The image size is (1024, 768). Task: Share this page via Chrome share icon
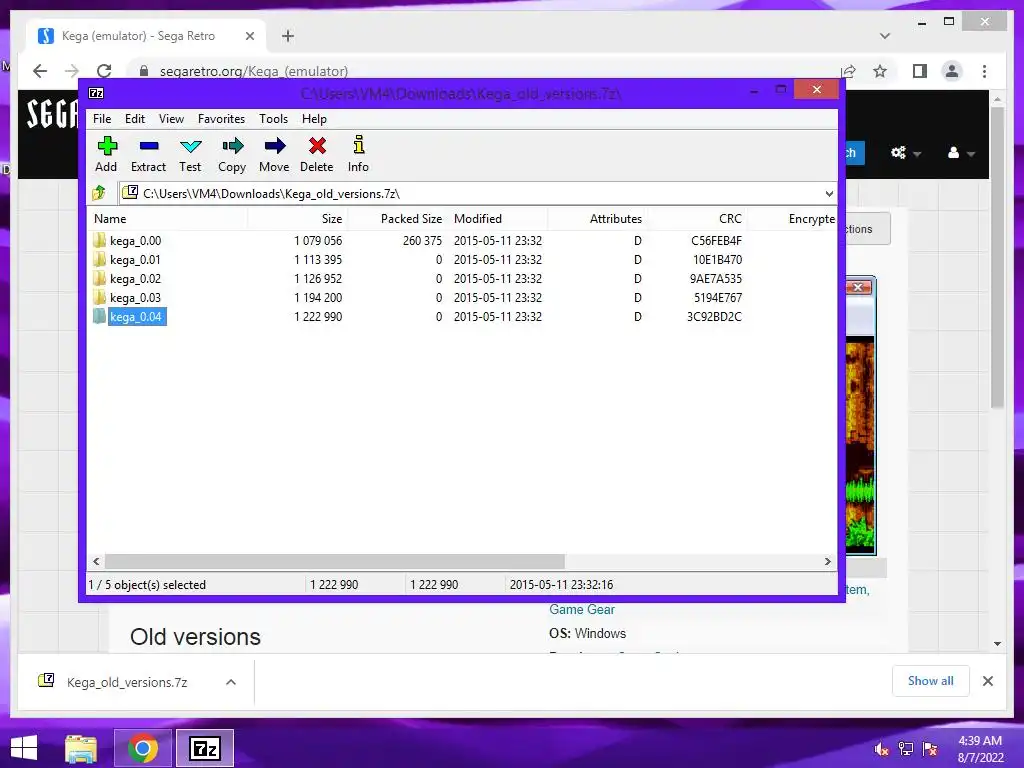(x=848, y=71)
